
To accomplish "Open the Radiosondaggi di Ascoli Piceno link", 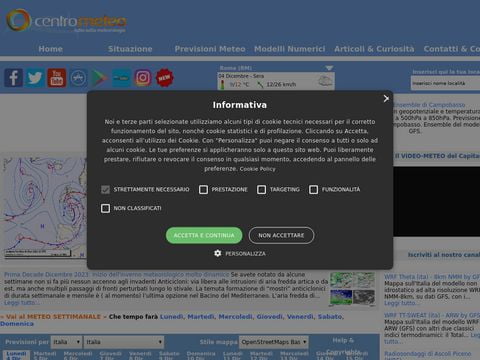I will (x=428, y=354).
